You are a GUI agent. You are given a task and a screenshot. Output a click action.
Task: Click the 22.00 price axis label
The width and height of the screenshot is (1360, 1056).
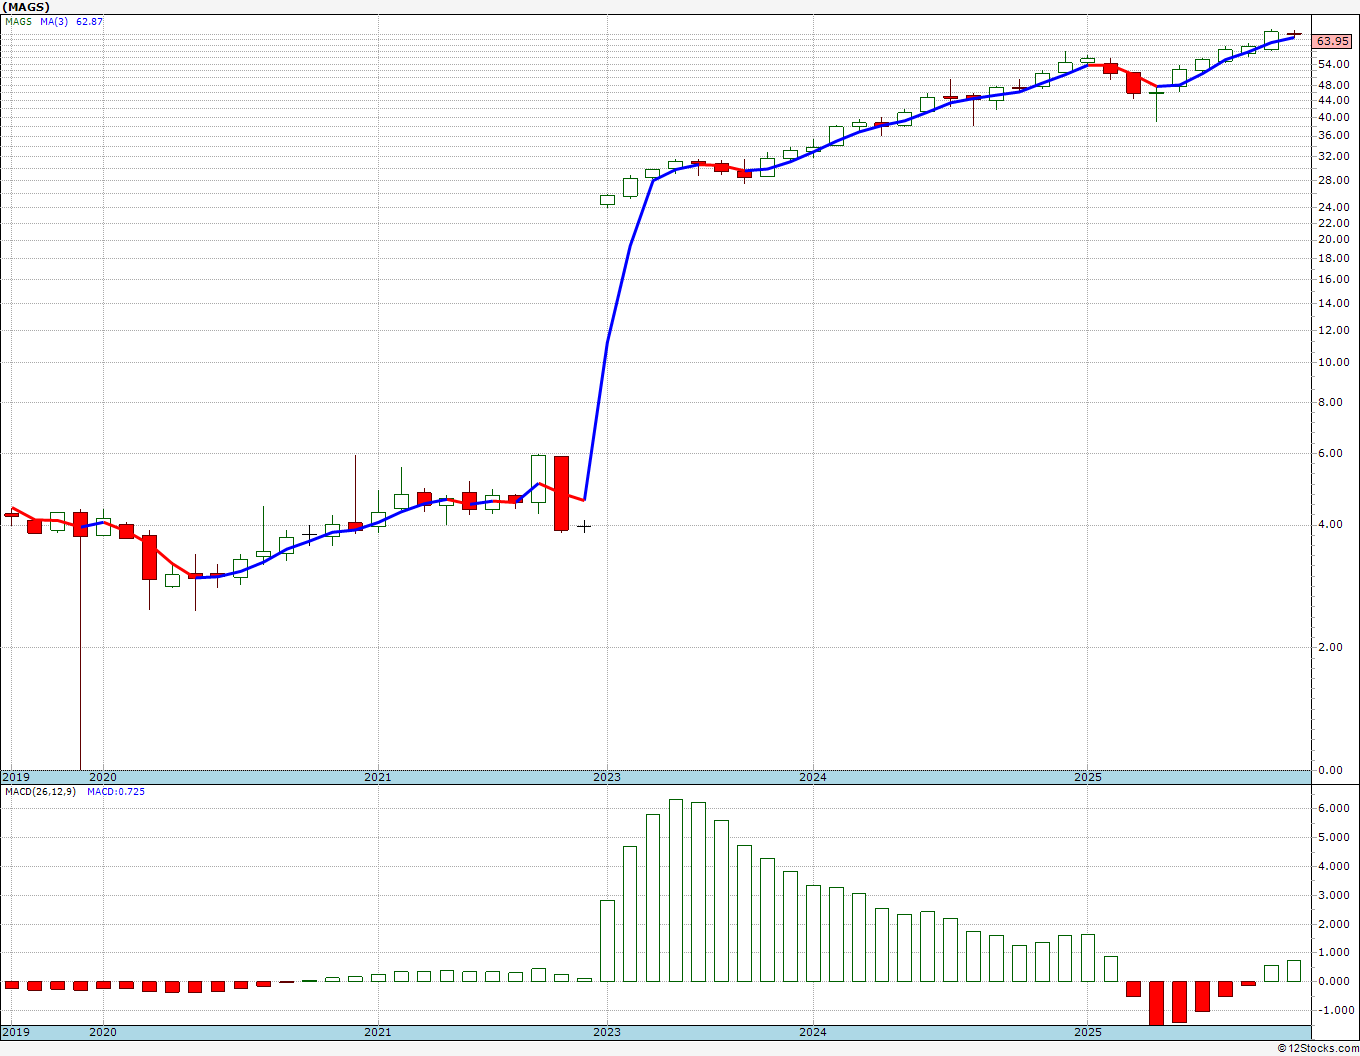tap(1333, 222)
